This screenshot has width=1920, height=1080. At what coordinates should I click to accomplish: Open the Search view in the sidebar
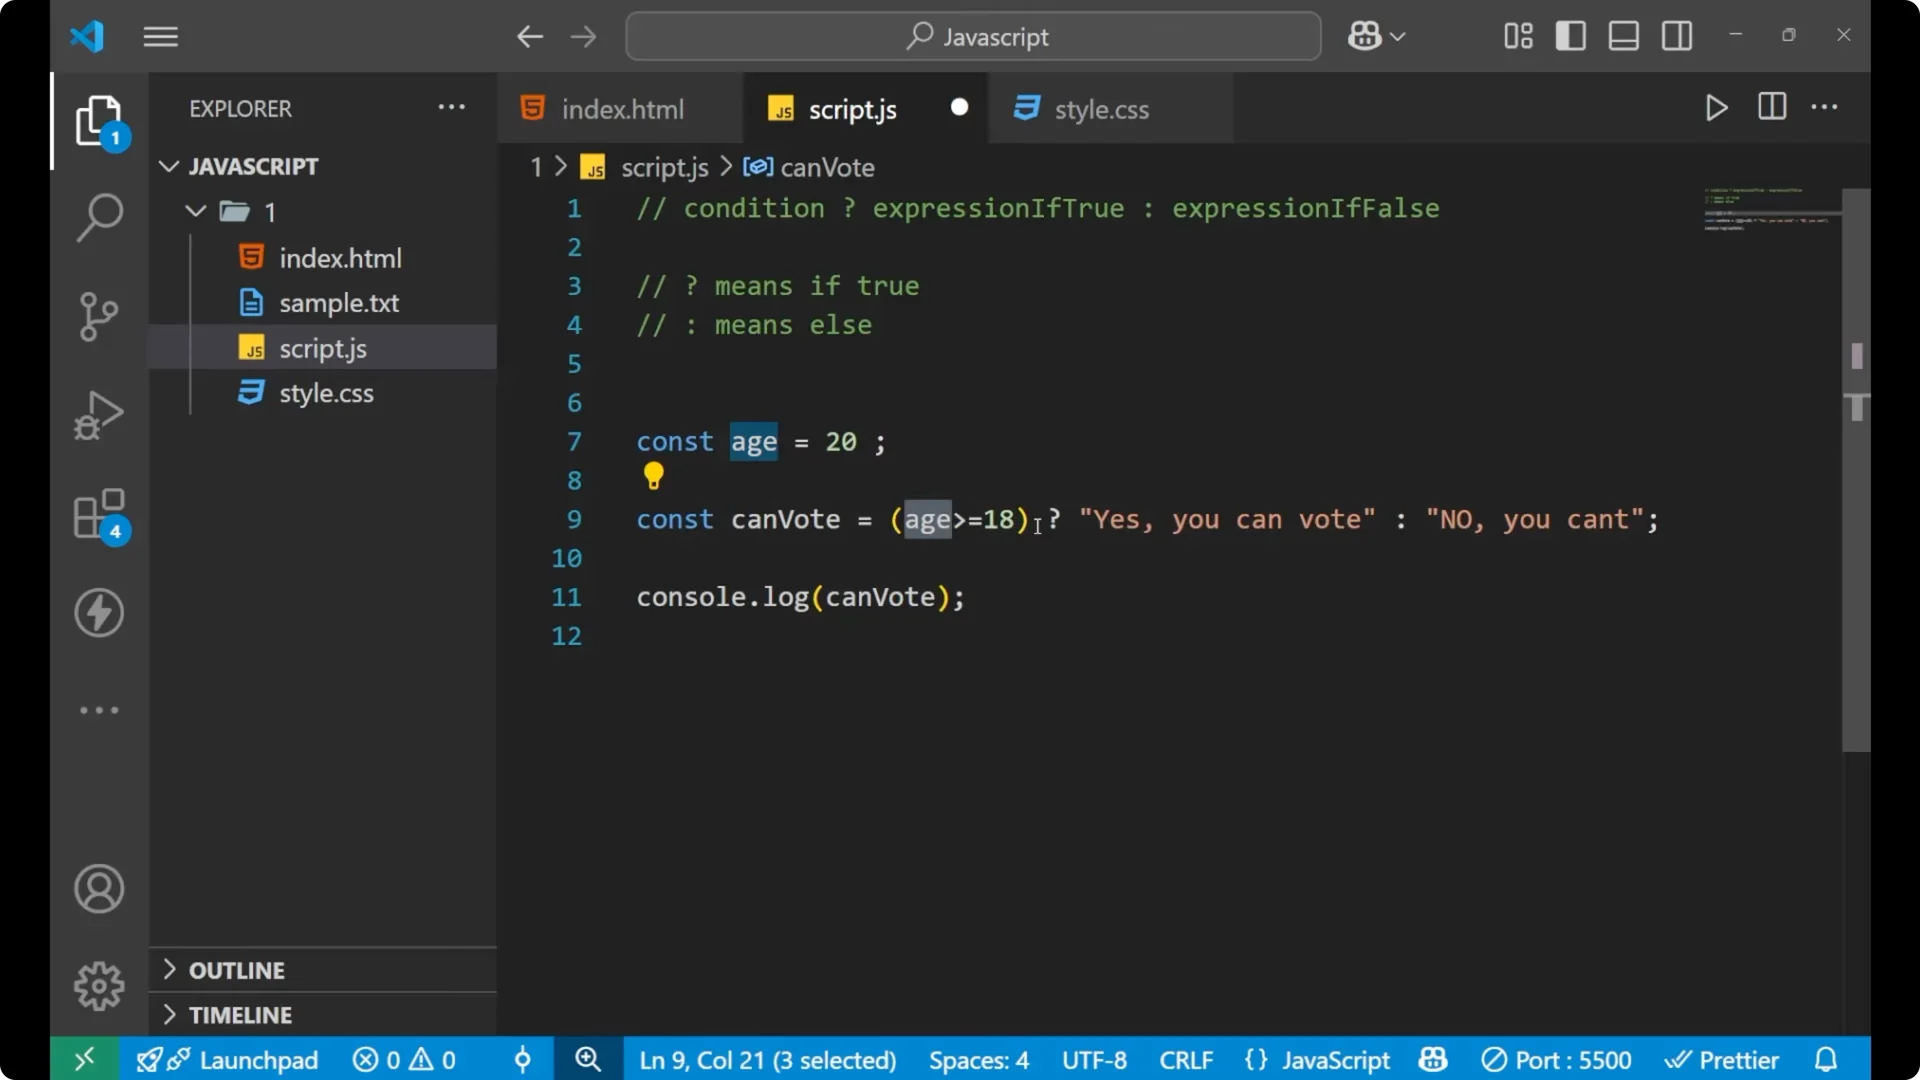coord(99,216)
